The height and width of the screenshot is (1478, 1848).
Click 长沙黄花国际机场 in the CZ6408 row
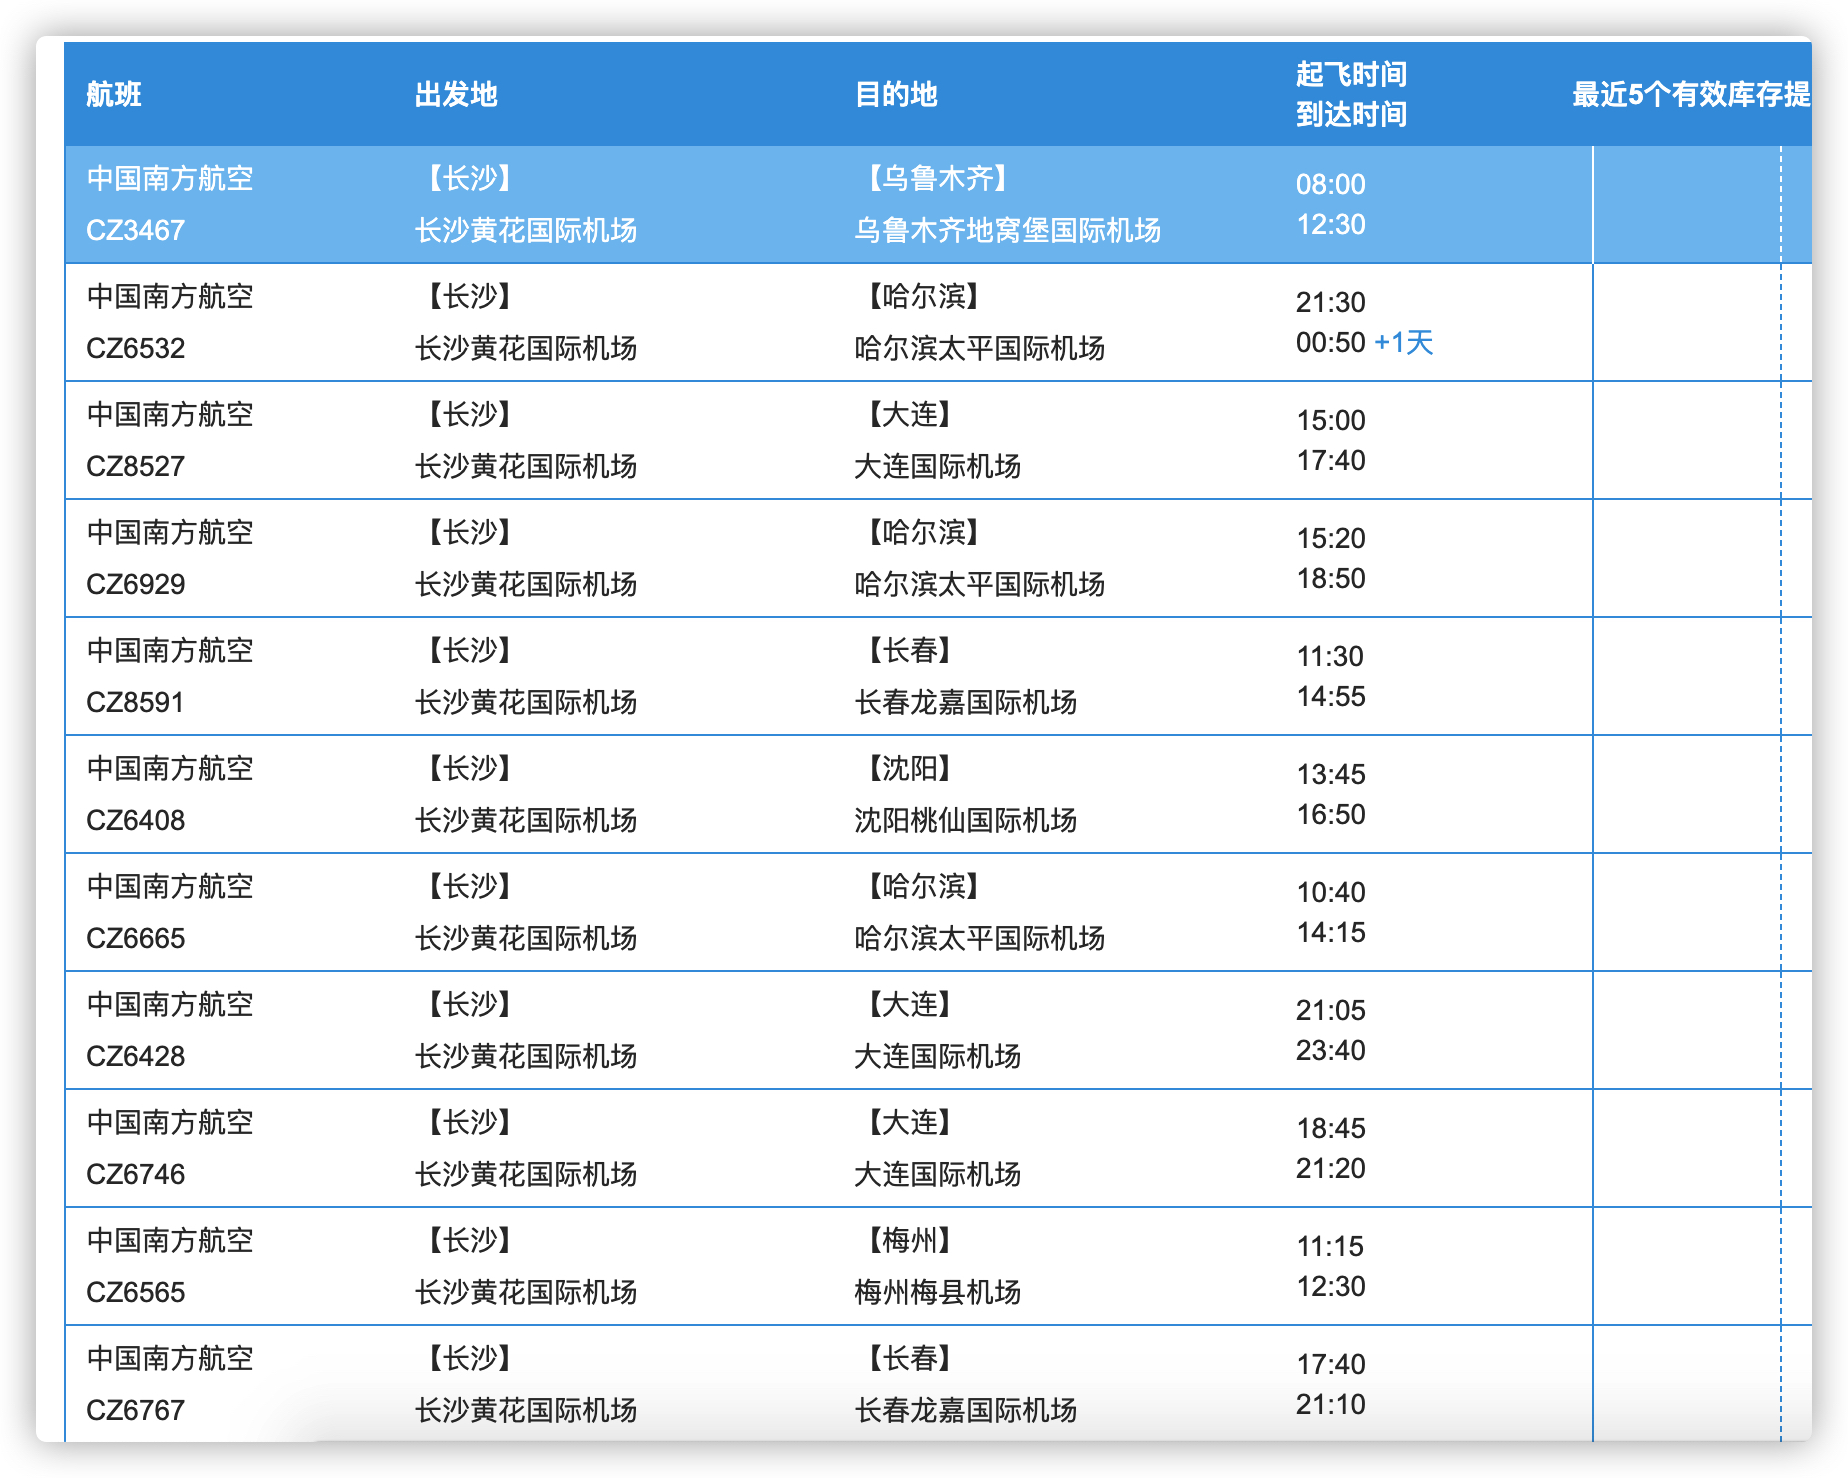pos(526,820)
